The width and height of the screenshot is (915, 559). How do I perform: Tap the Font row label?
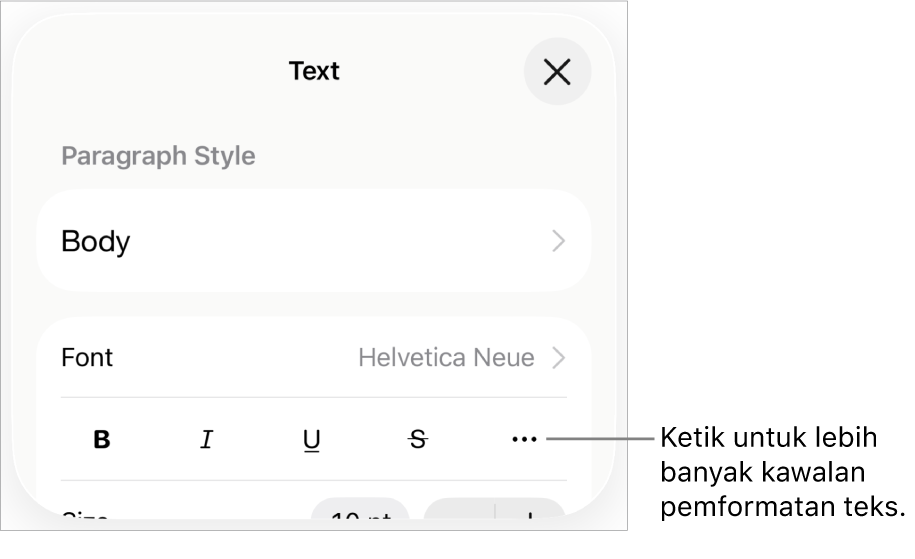87,357
